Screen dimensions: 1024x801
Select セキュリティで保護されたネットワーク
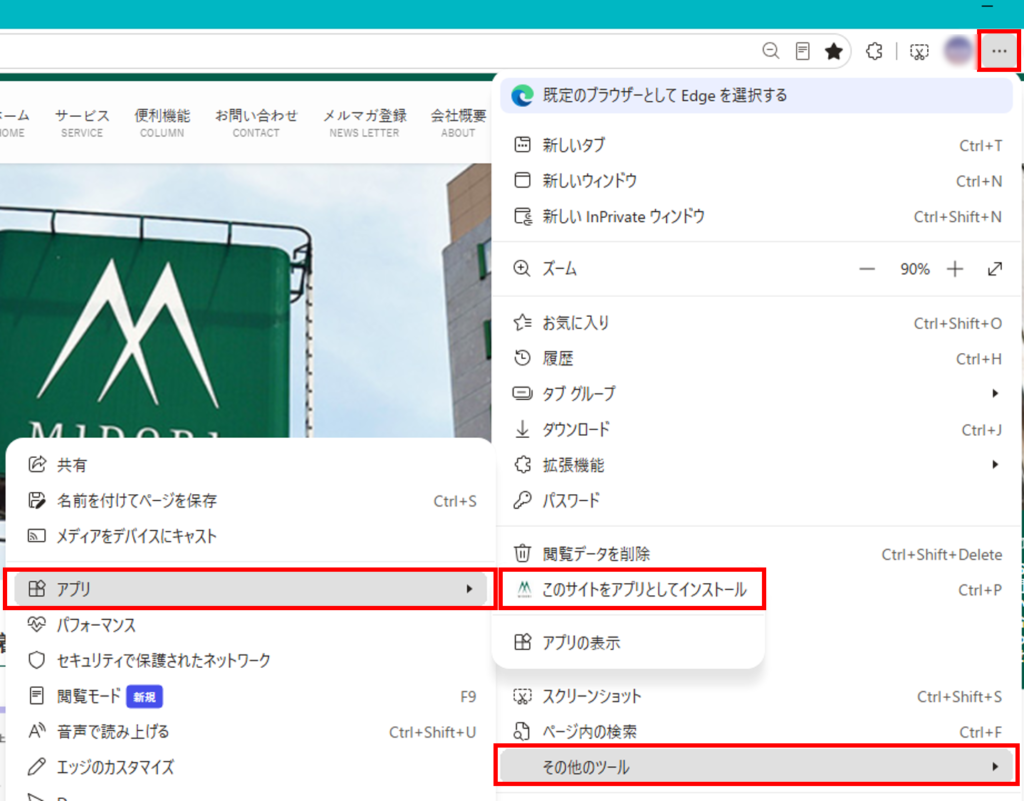[x=251, y=661]
